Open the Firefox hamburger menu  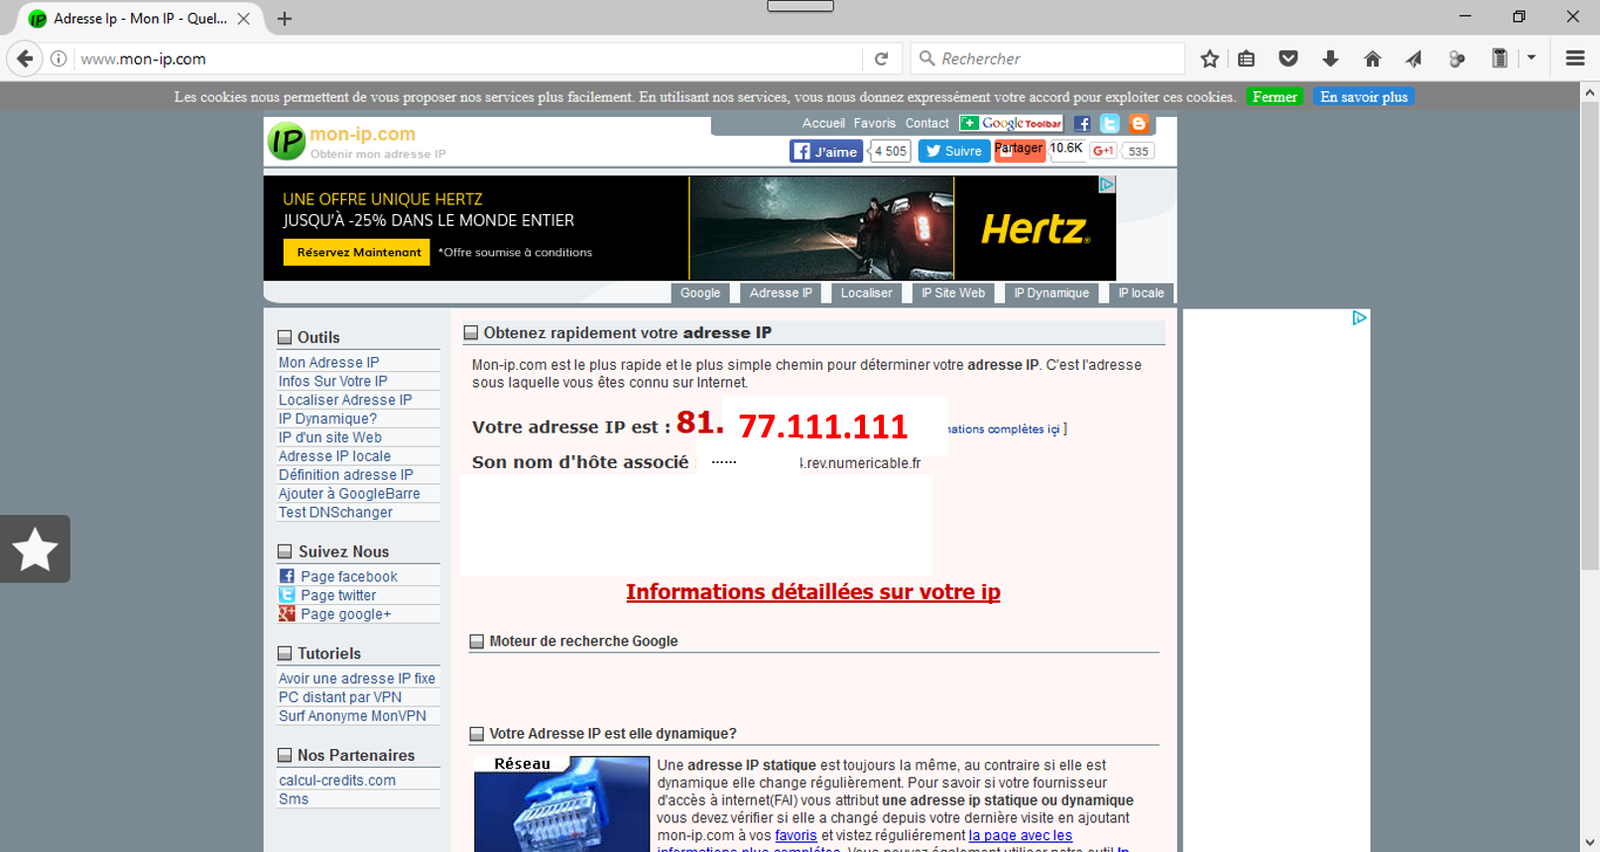click(x=1575, y=59)
